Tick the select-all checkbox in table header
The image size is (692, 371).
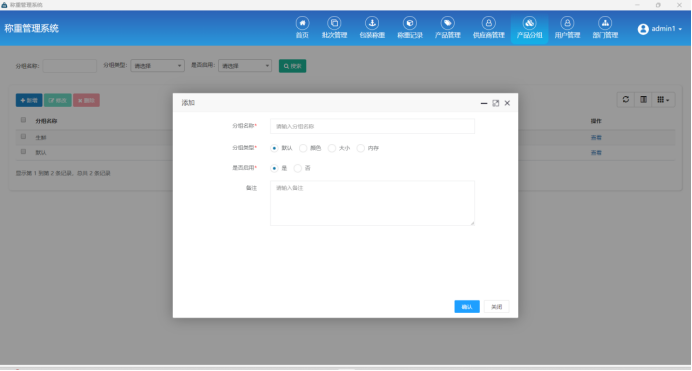(x=23, y=120)
